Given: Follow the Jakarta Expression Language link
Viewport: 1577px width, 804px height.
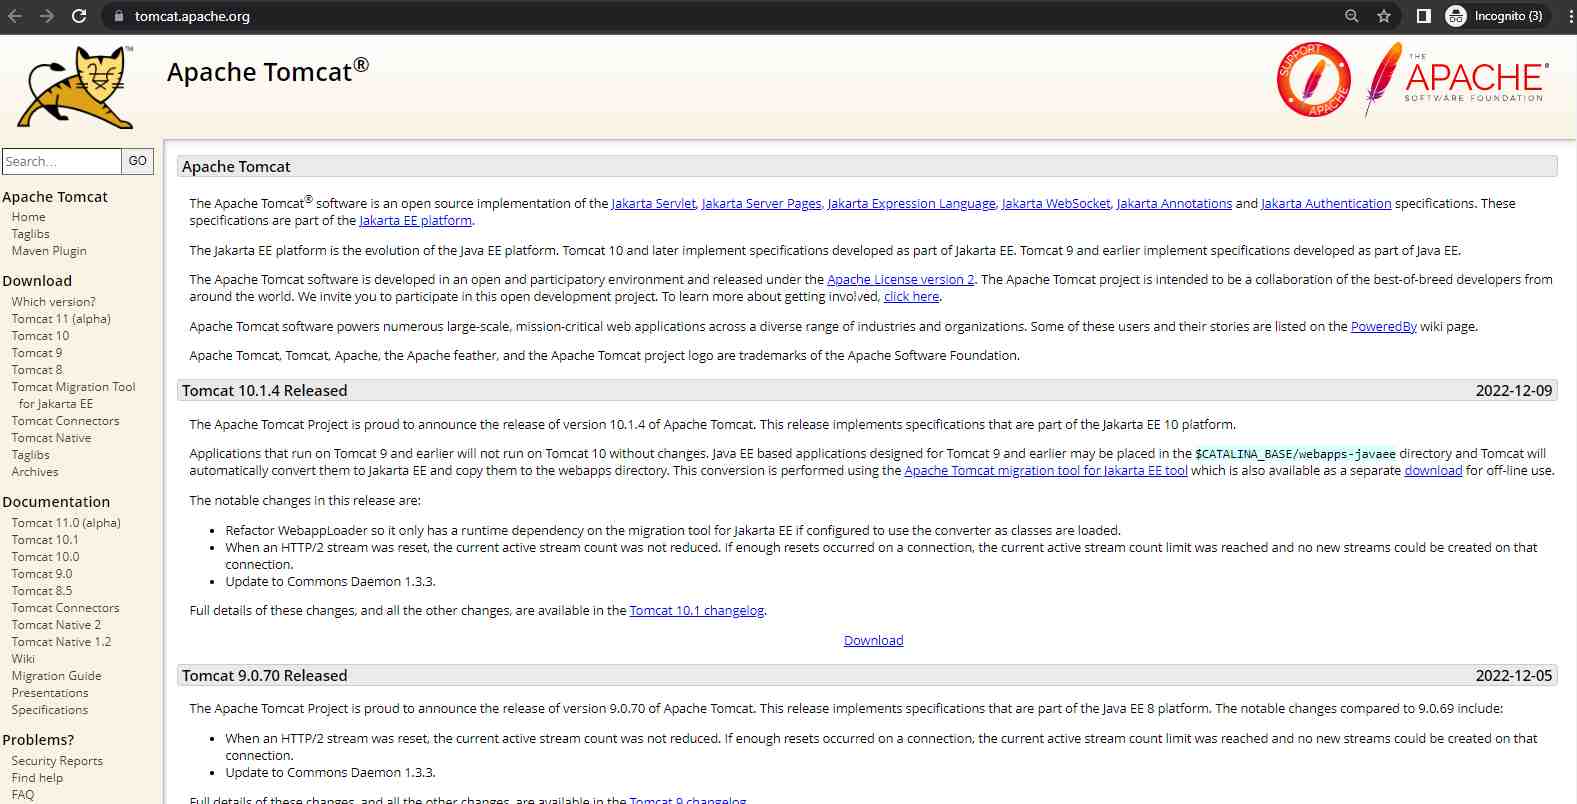Looking at the screenshot, I should click(911, 203).
